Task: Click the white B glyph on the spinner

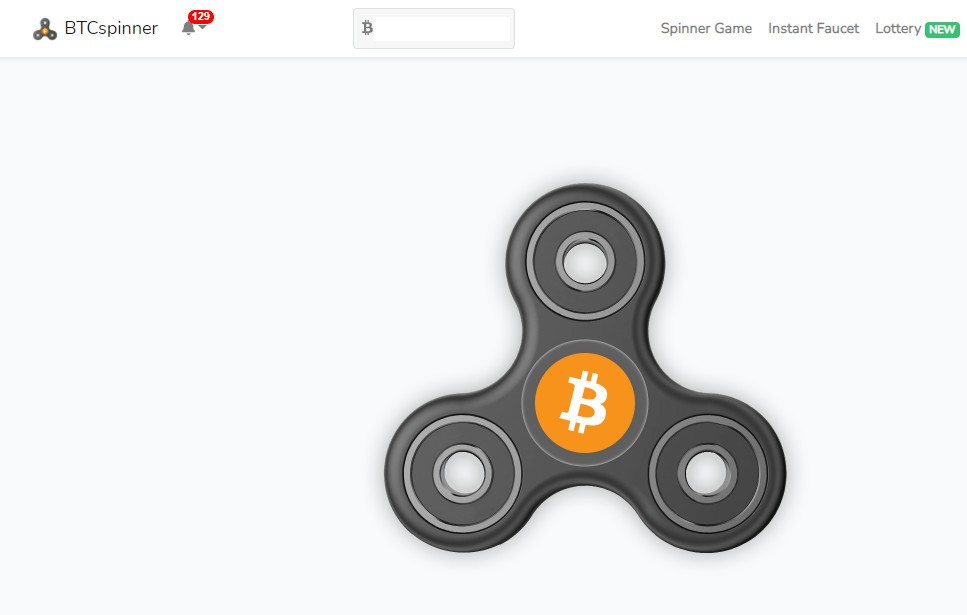Action: click(584, 403)
